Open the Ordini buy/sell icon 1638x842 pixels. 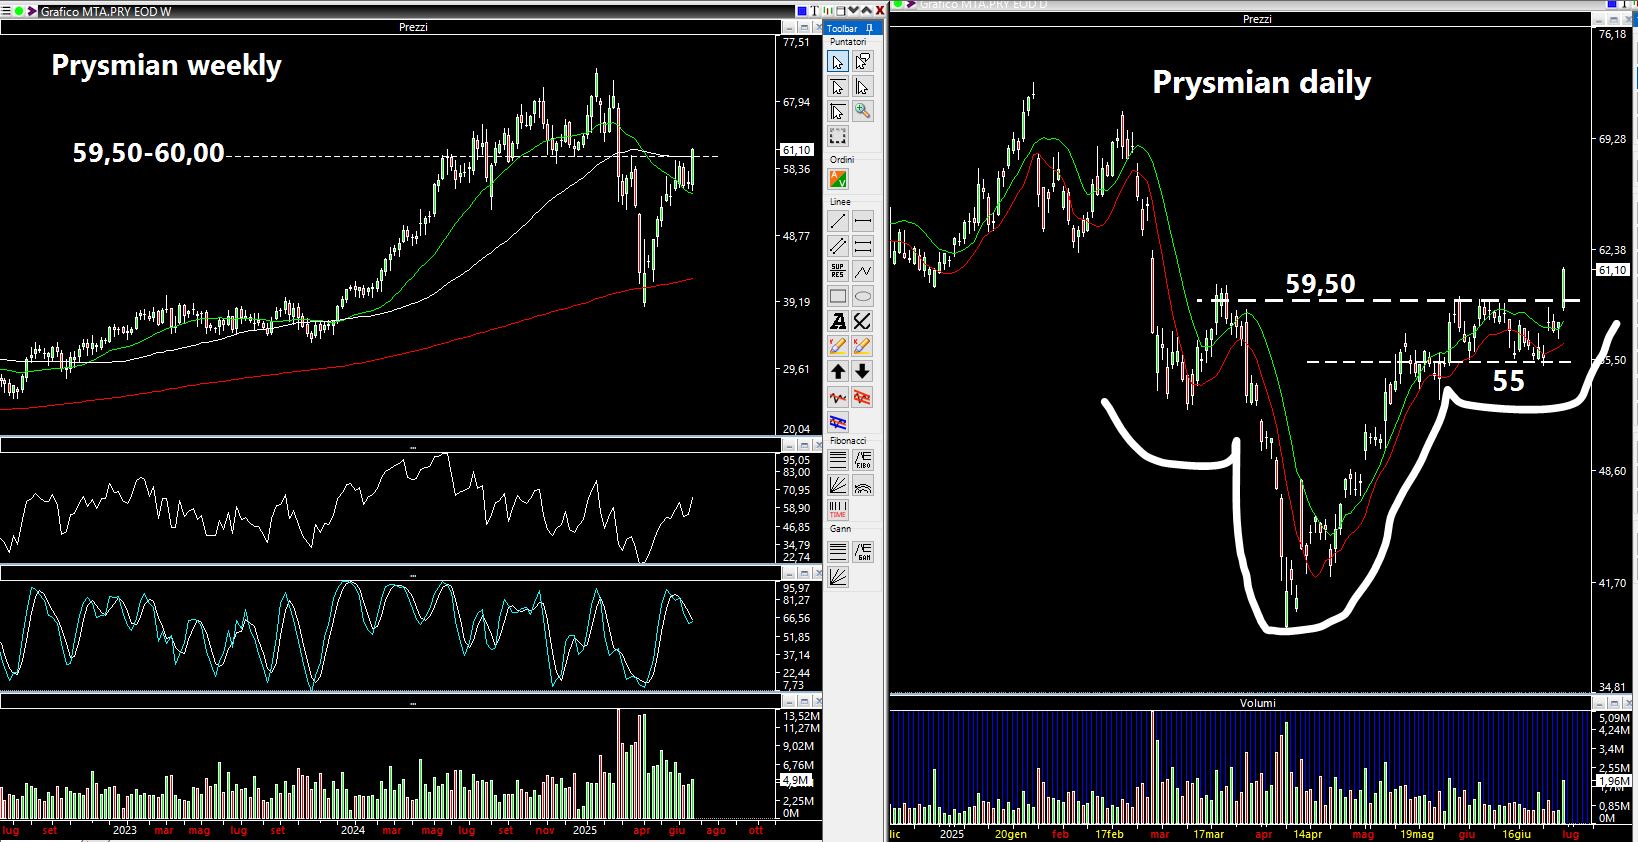click(x=838, y=179)
